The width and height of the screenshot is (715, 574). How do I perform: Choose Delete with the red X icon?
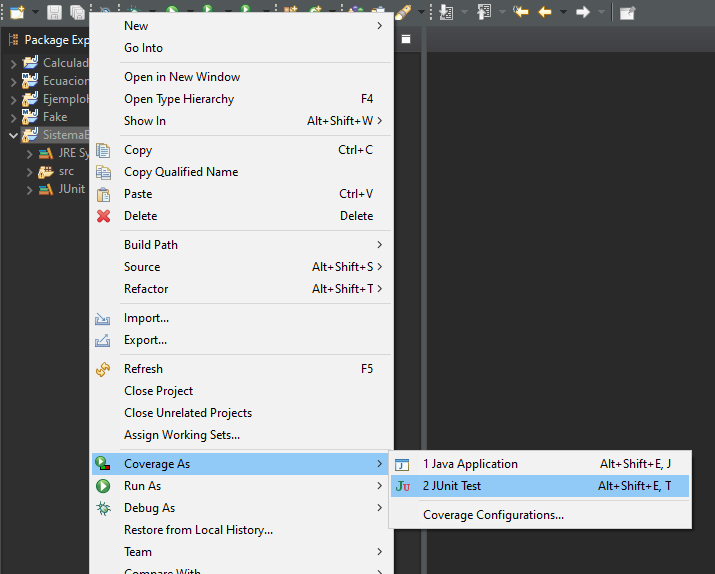point(140,216)
